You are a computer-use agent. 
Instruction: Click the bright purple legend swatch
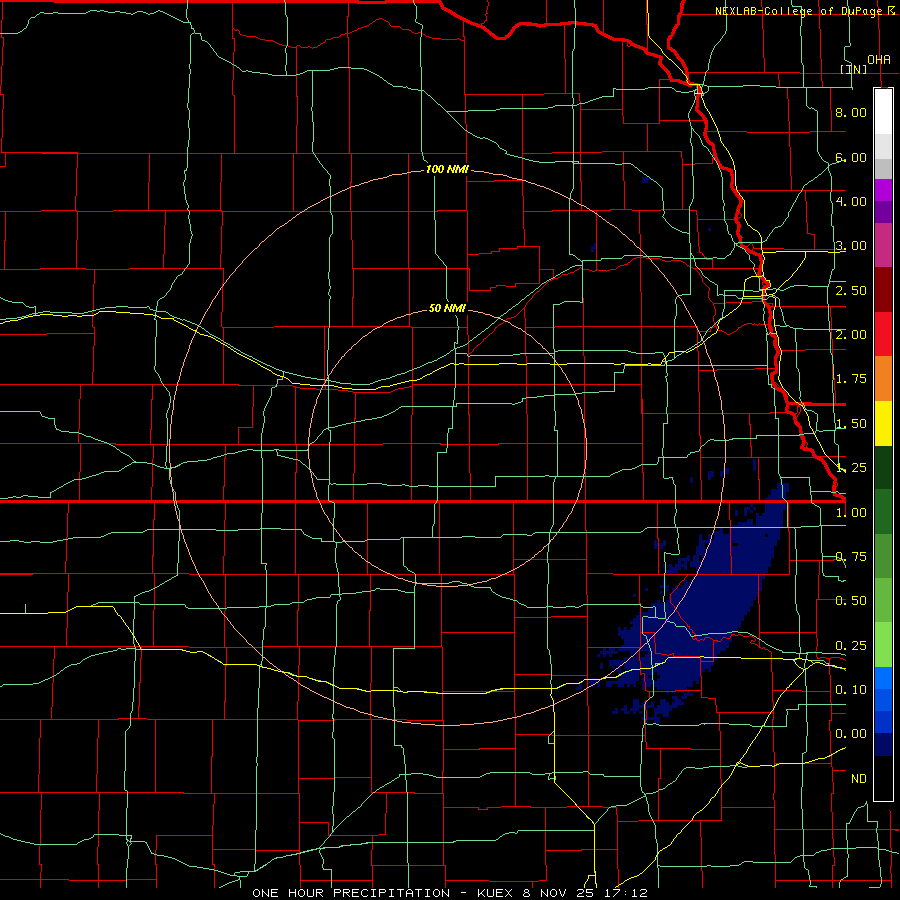coord(883,190)
